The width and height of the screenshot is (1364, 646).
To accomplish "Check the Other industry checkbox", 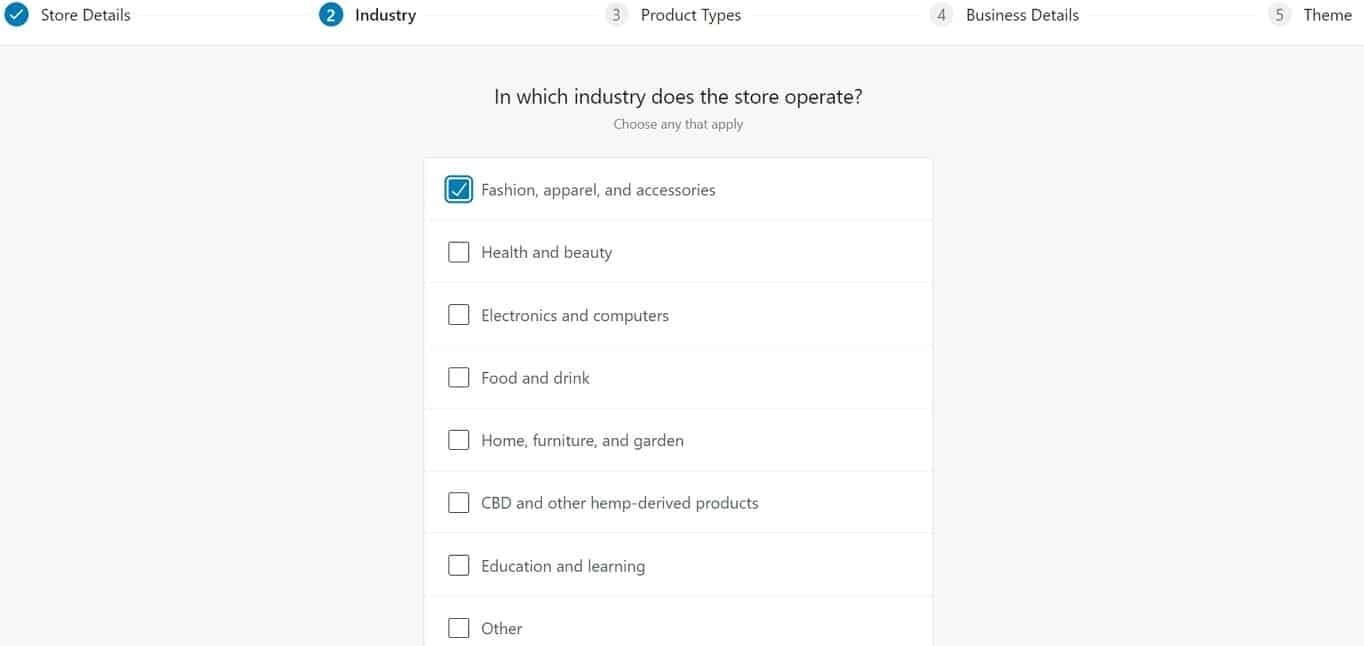I will (459, 628).
